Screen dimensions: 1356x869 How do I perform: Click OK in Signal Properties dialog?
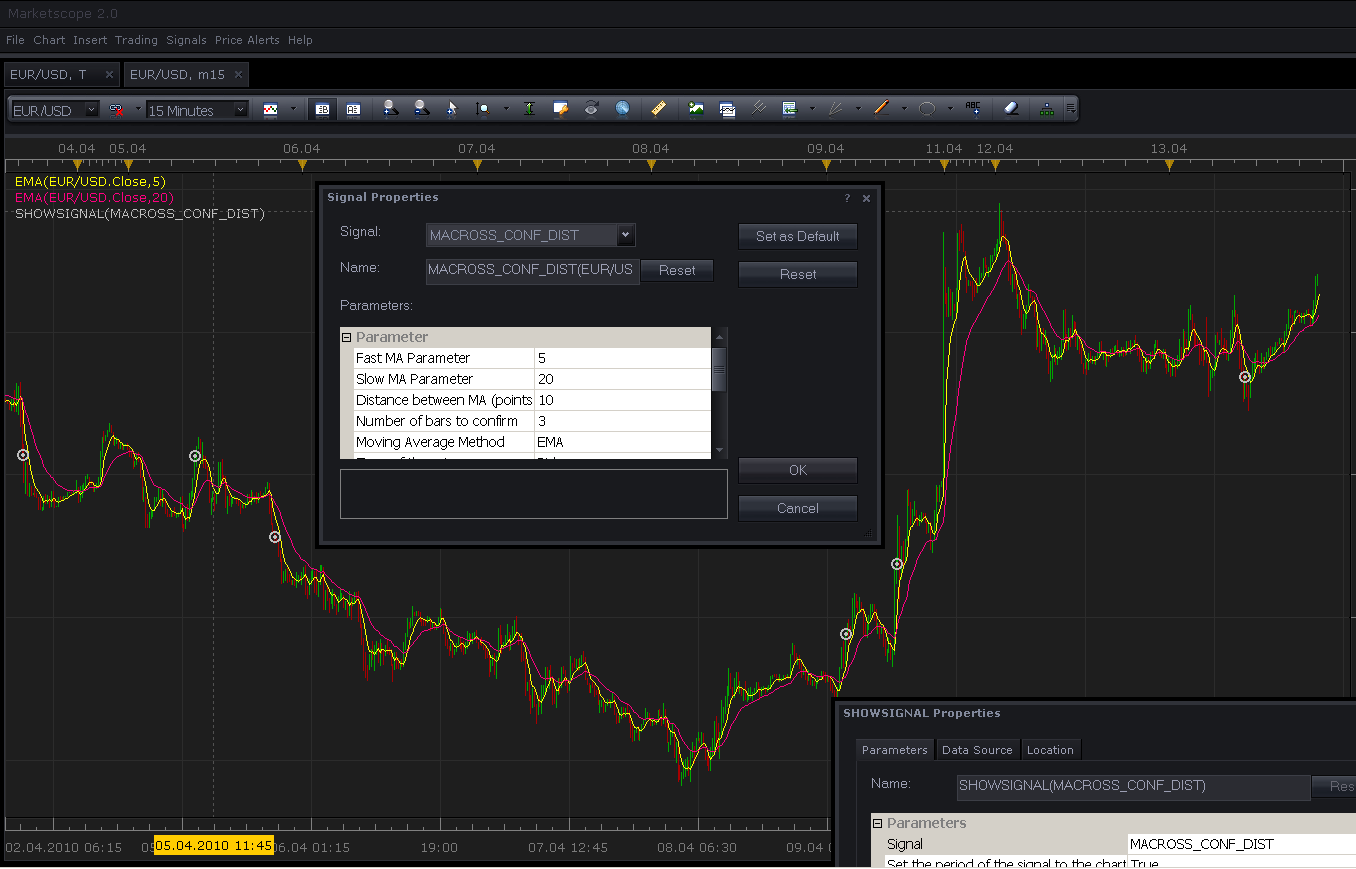tap(798, 470)
